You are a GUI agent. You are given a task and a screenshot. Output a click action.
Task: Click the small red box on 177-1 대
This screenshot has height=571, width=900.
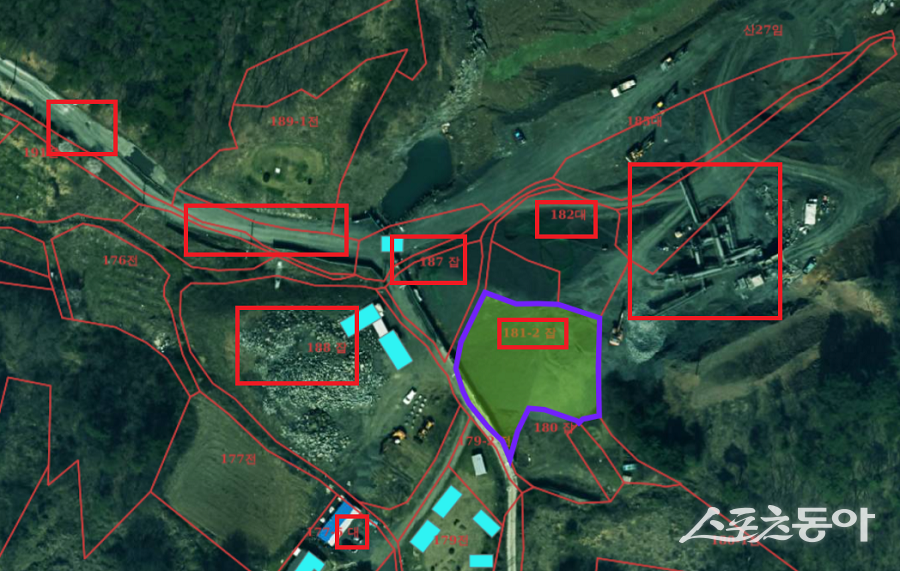click(352, 532)
